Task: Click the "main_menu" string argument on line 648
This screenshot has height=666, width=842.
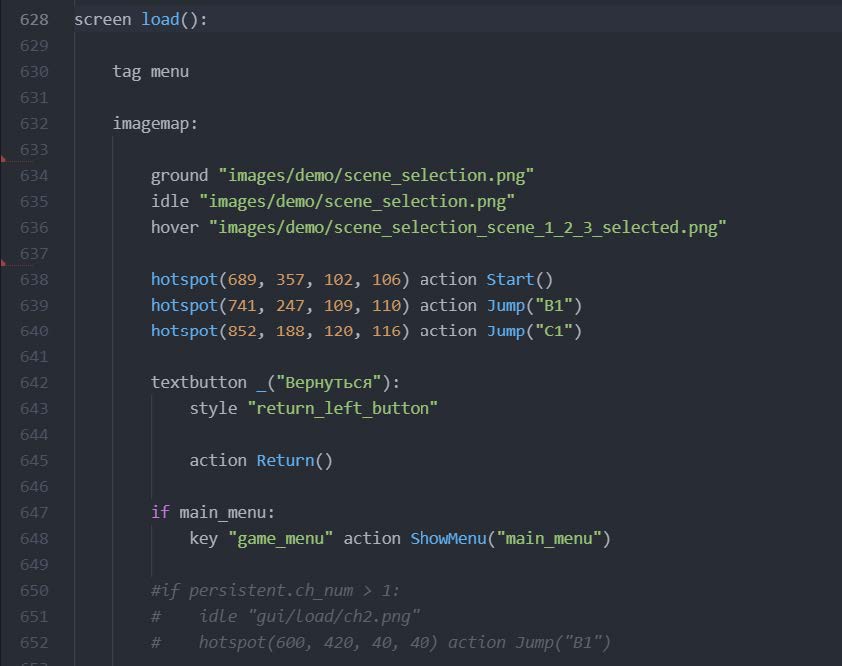Action: point(549,539)
